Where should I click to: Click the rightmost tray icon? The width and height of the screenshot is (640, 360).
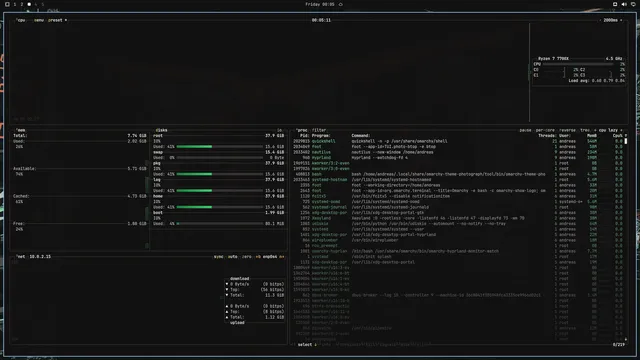(633, 4)
